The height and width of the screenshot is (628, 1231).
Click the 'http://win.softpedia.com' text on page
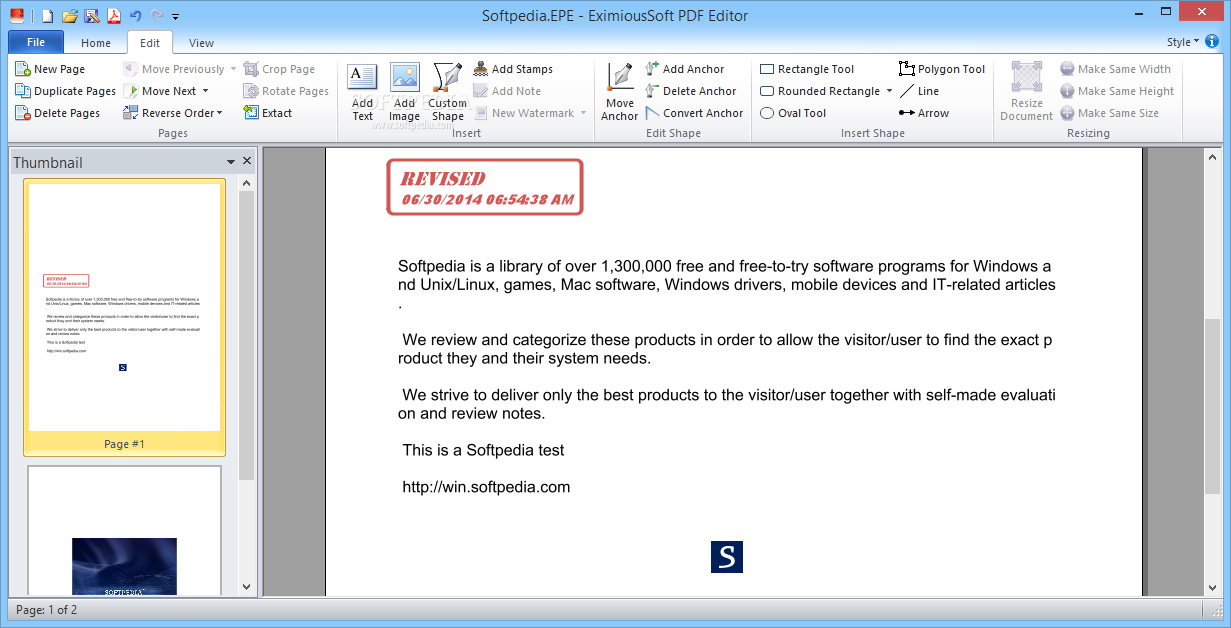pyautogui.click(x=486, y=487)
